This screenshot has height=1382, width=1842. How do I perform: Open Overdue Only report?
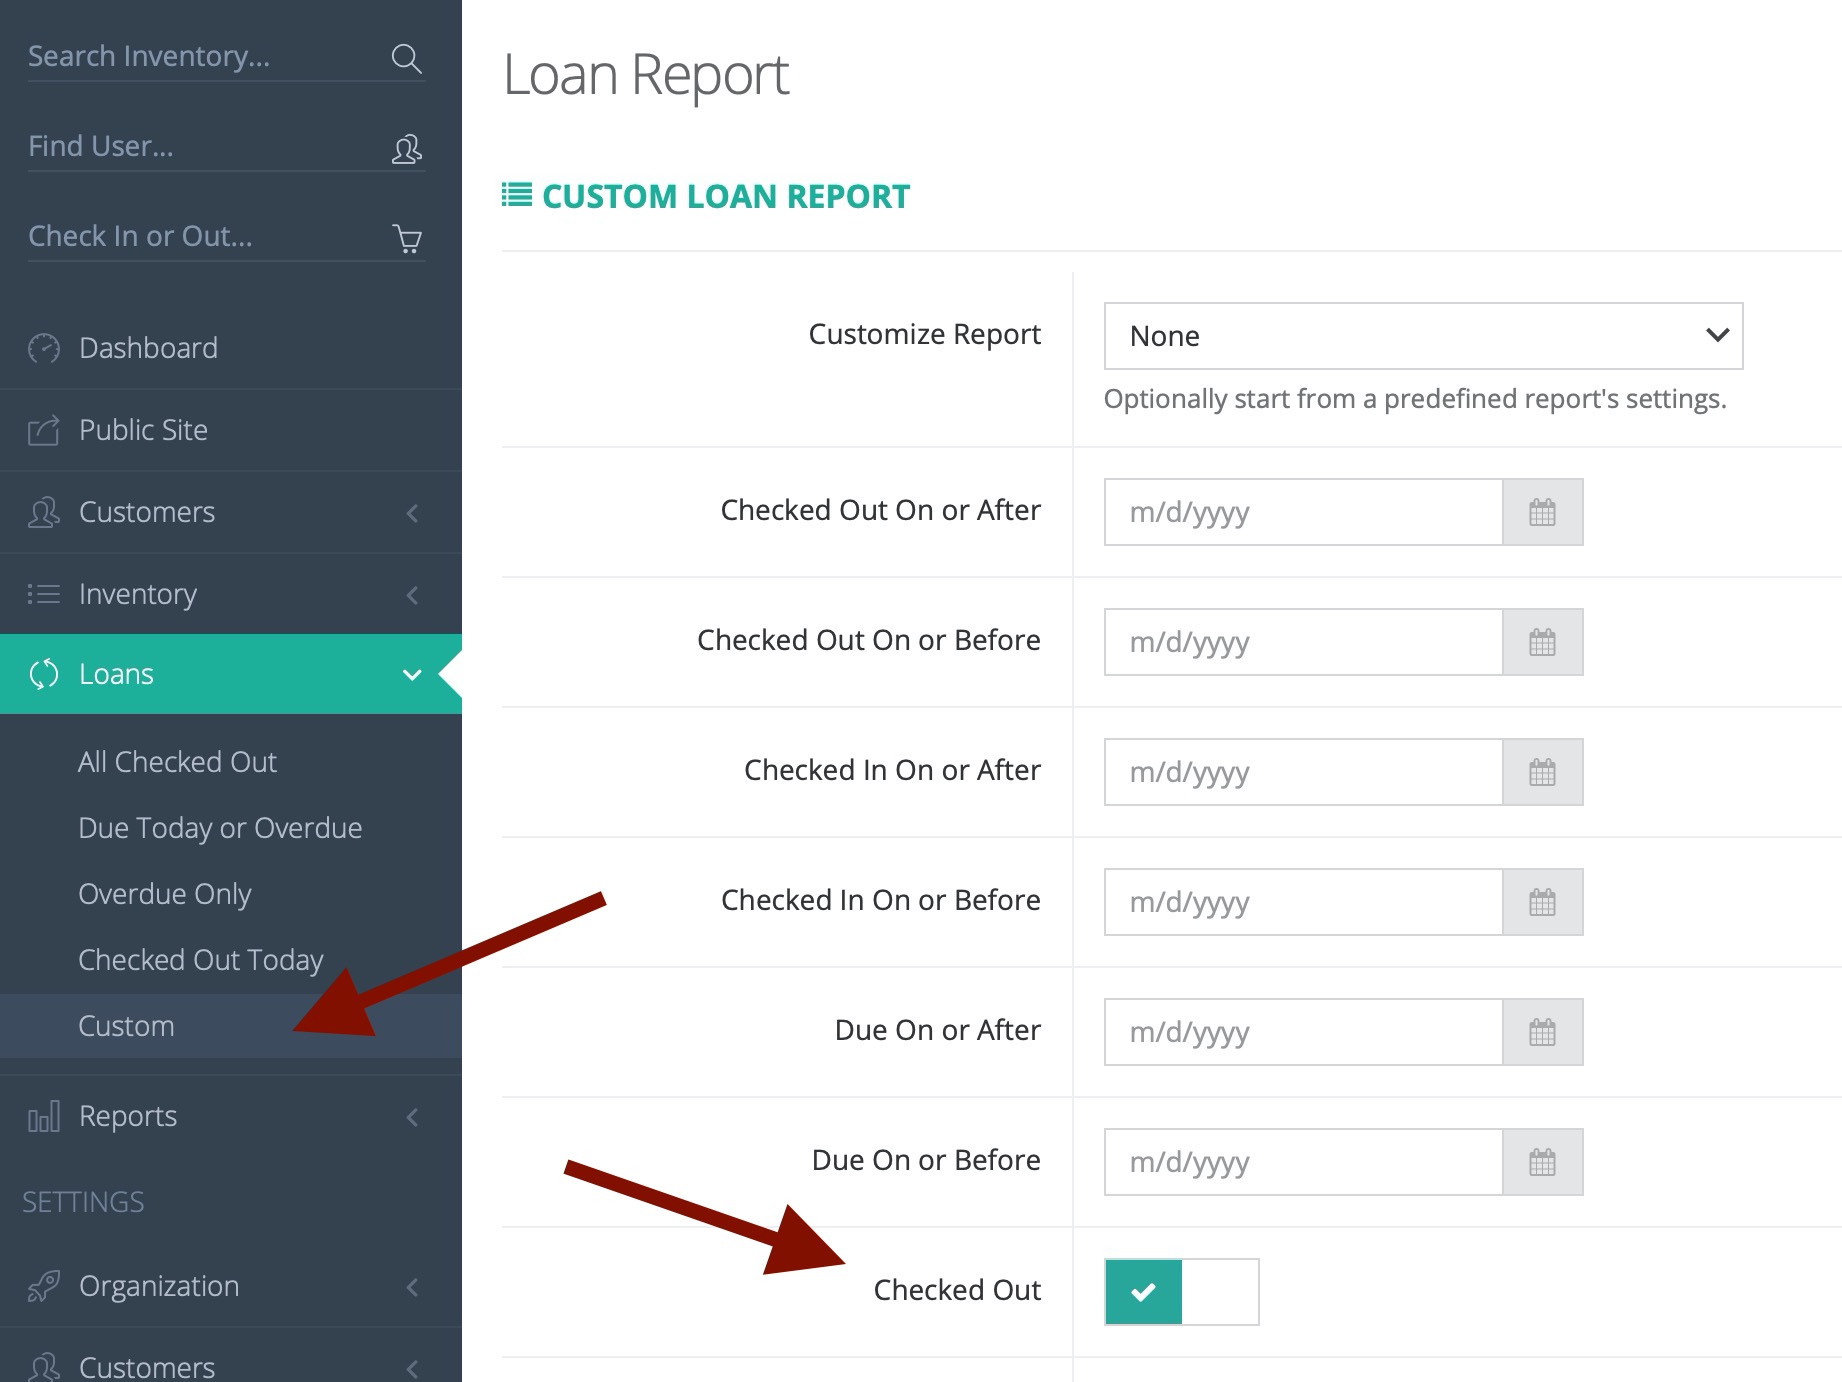coord(165,894)
